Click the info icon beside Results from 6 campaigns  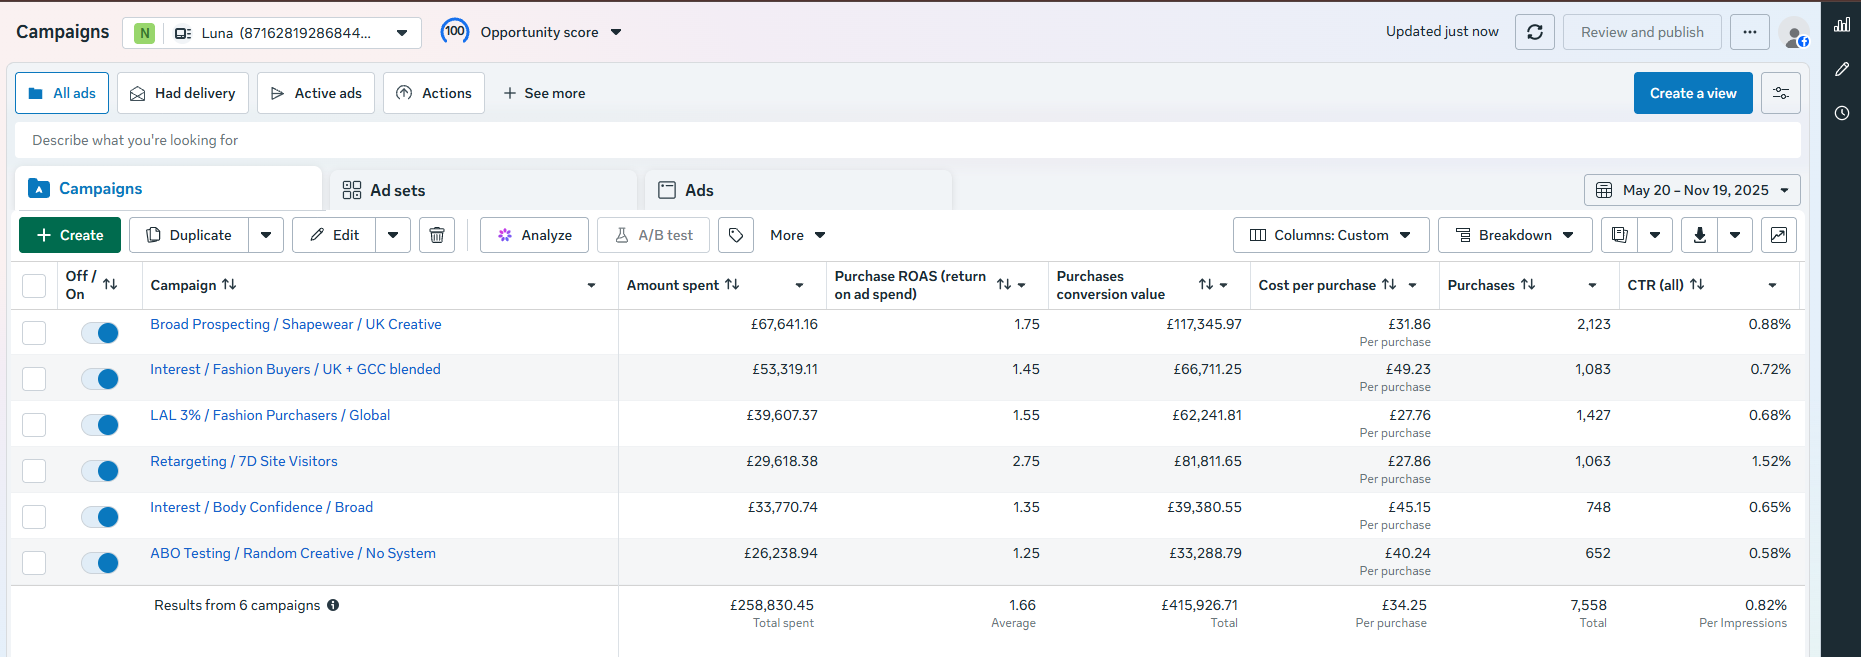[x=333, y=605]
